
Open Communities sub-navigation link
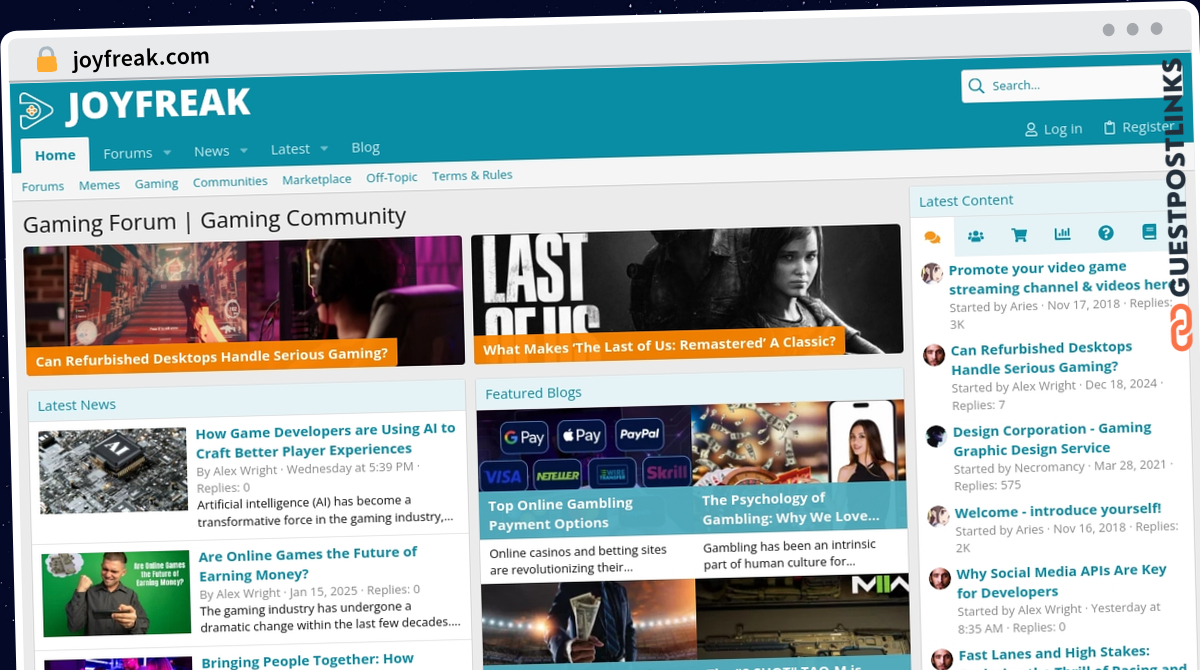230,182
